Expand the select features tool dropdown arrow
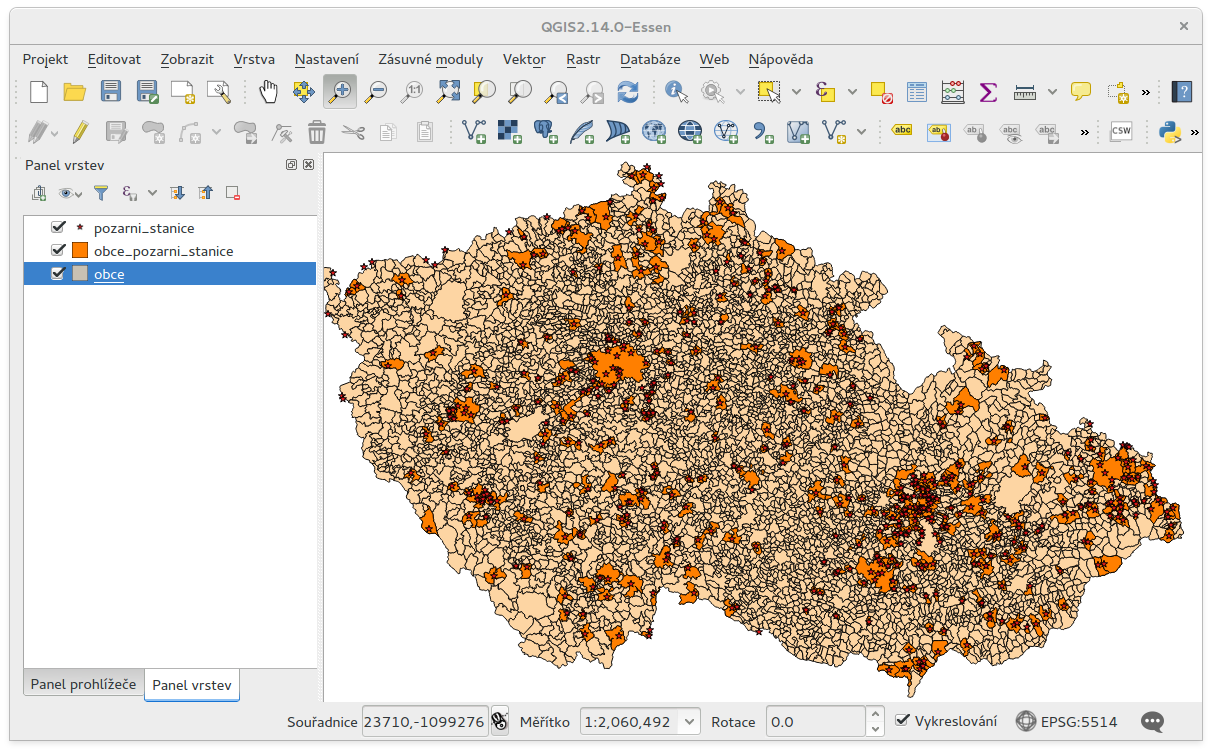 (x=796, y=92)
